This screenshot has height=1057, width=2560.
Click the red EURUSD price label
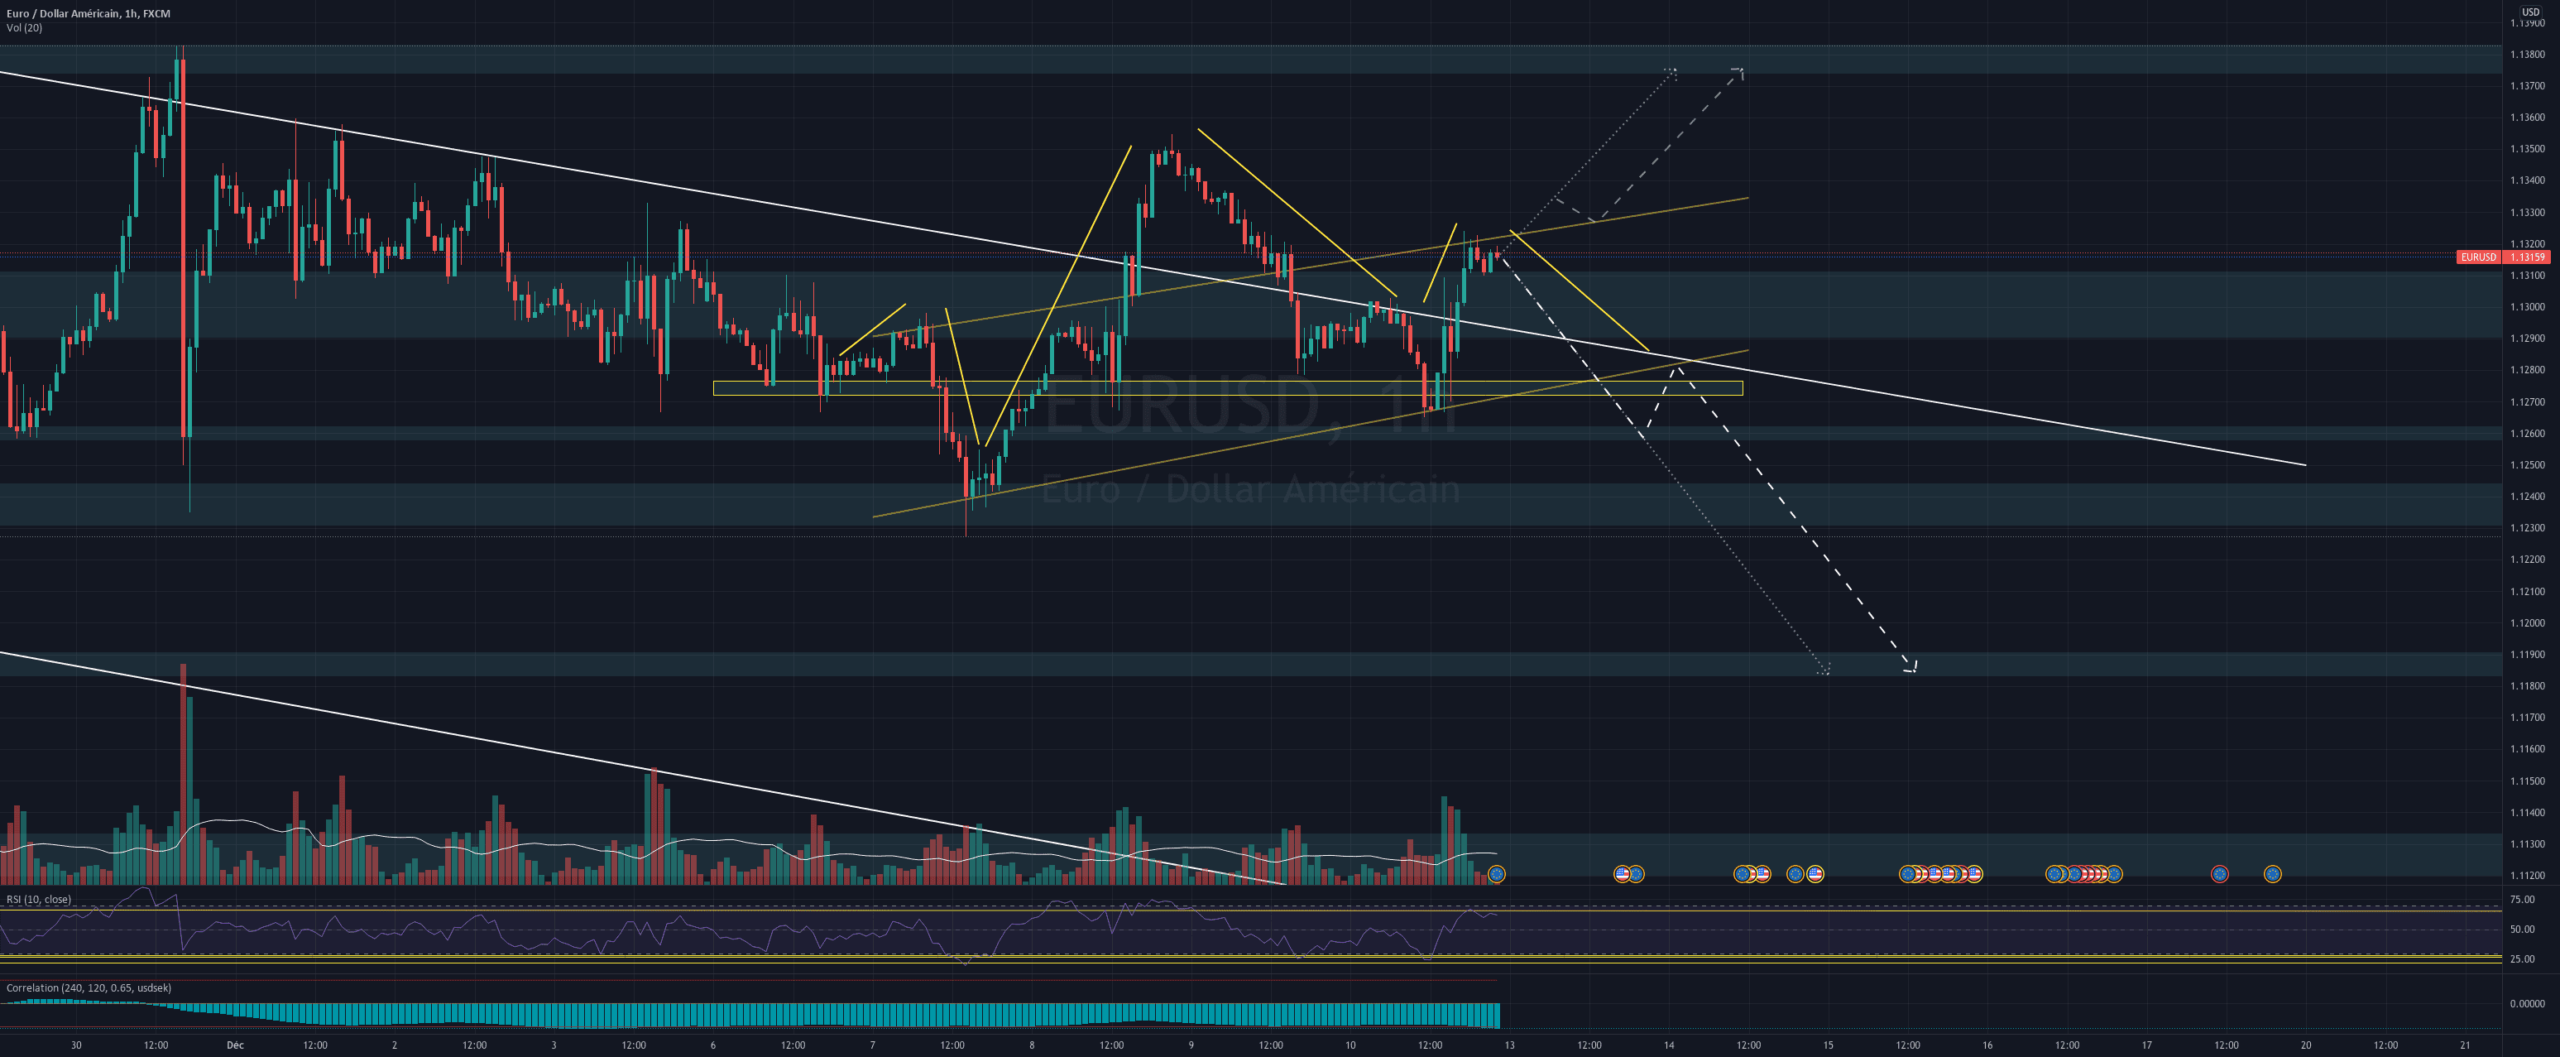pos(2478,257)
